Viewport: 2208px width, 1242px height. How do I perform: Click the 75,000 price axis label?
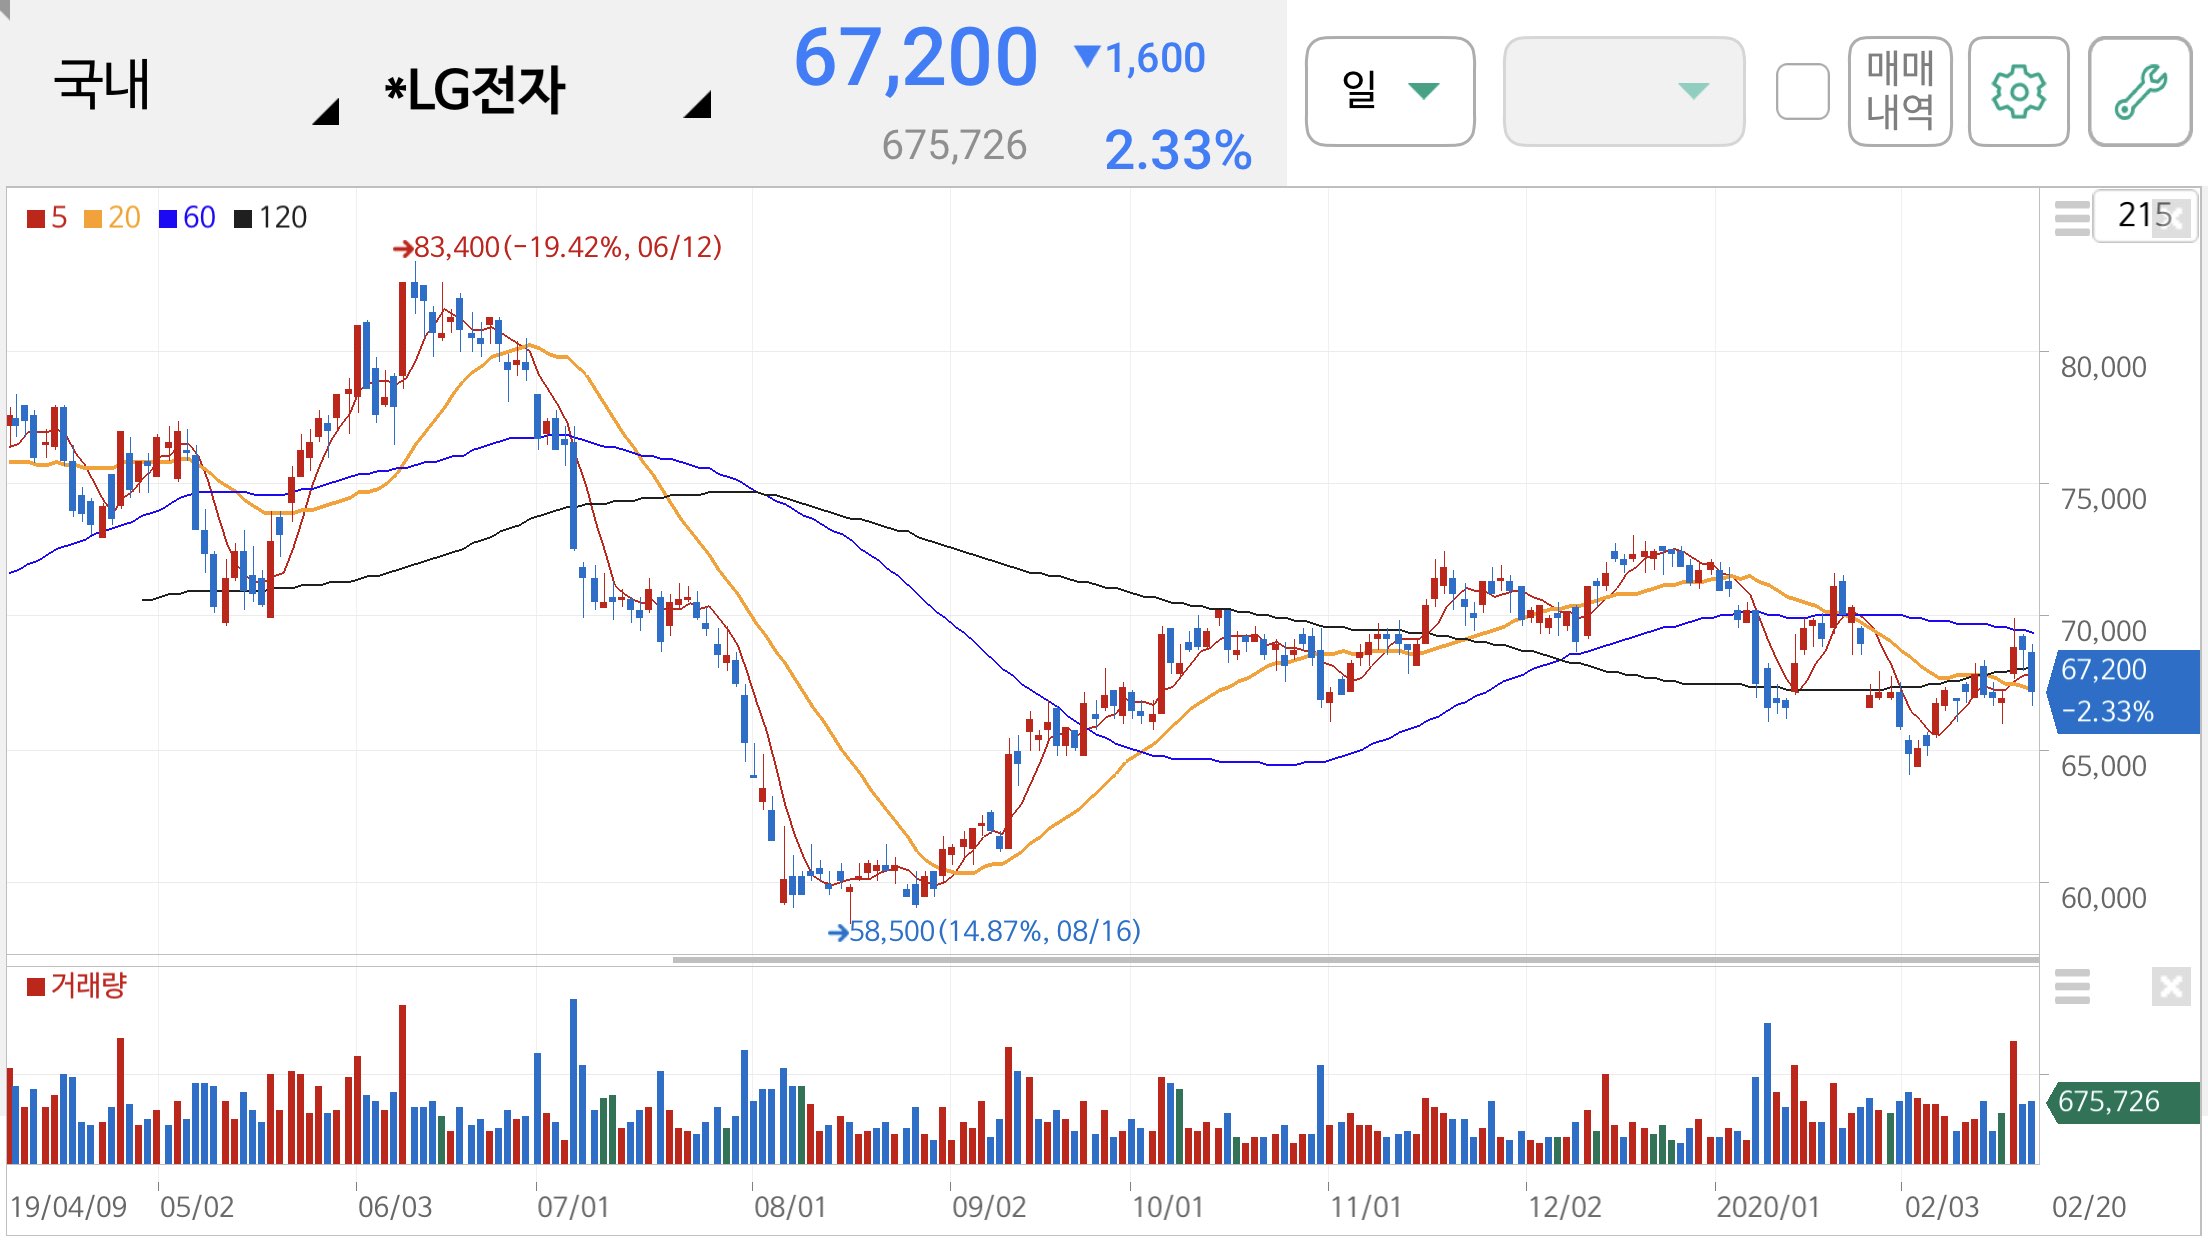[x=2103, y=499]
